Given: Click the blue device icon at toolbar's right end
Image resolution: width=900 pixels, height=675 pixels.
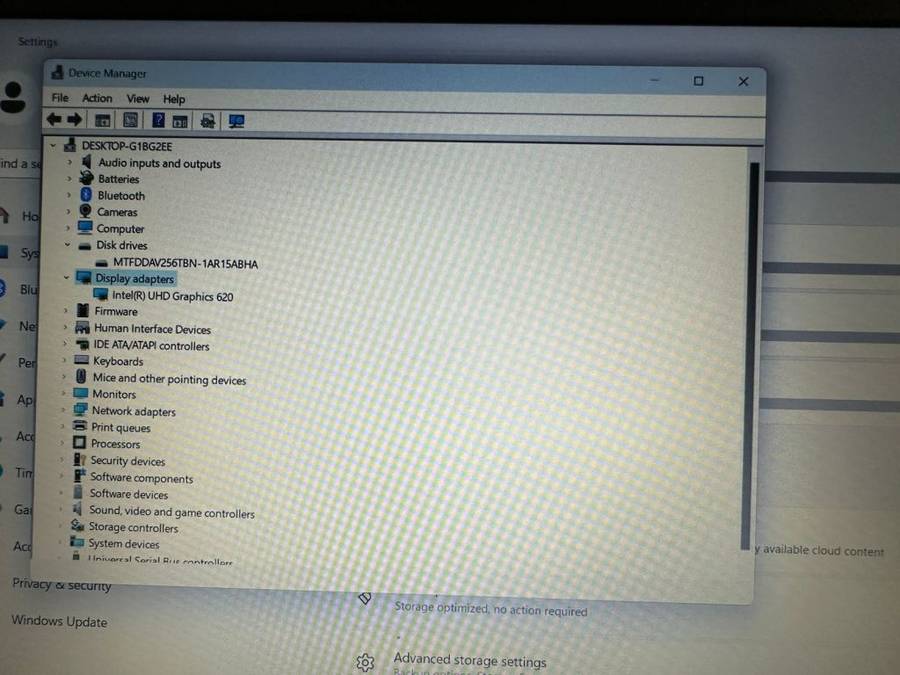Looking at the screenshot, I should pos(236,120).
